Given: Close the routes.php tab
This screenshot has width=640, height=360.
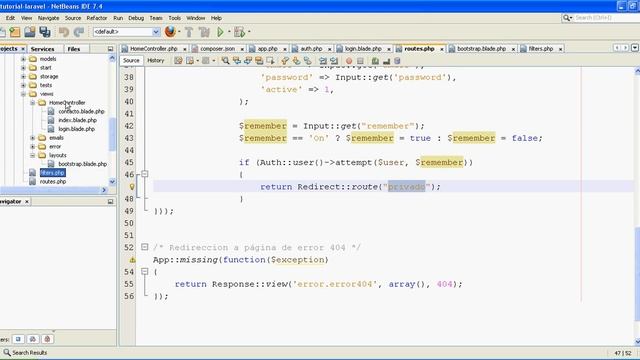Looking at the screenshot, I should point(442,49).
